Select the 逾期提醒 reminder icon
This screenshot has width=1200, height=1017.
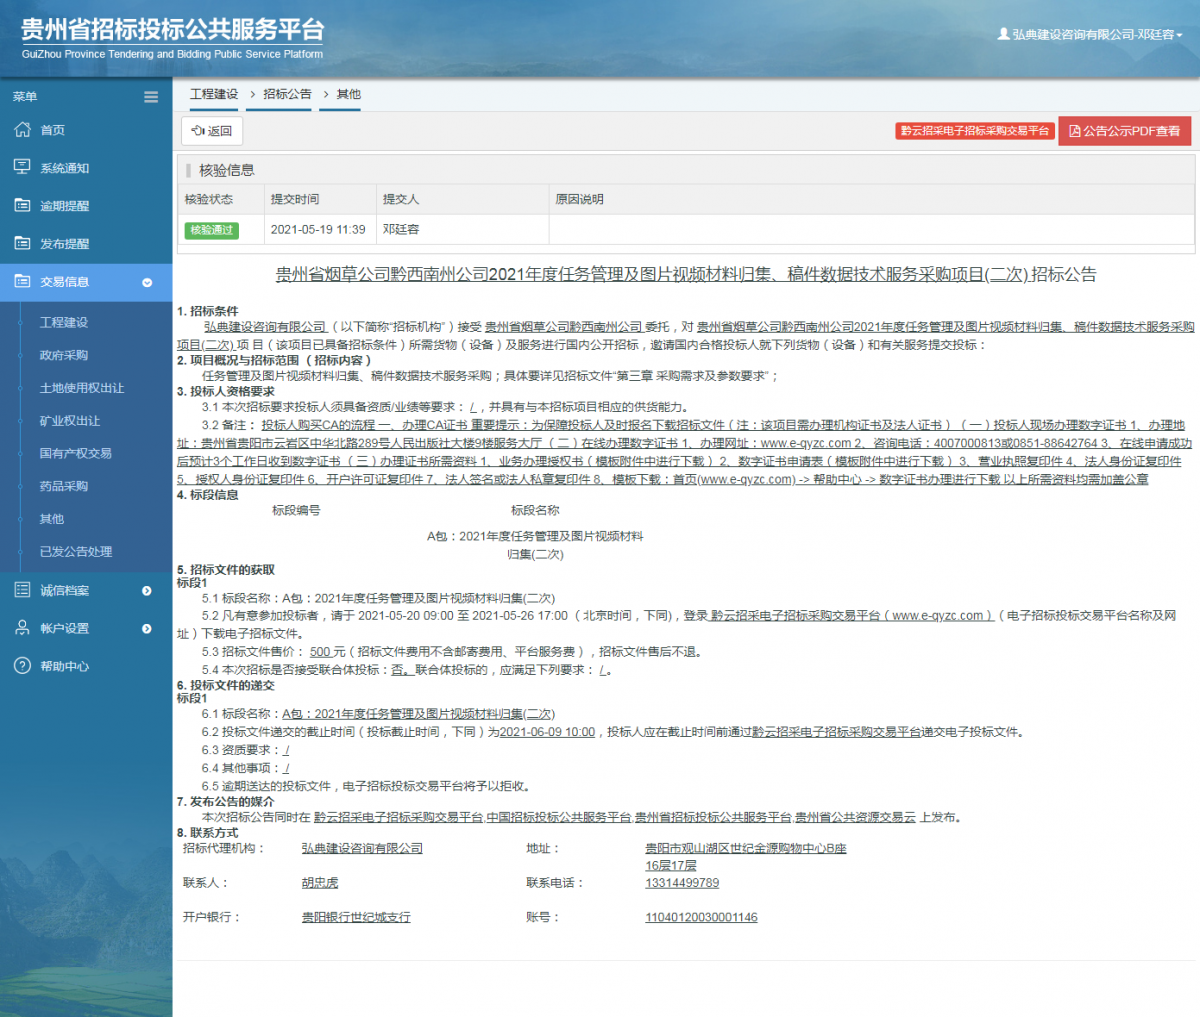coord(23,205)
